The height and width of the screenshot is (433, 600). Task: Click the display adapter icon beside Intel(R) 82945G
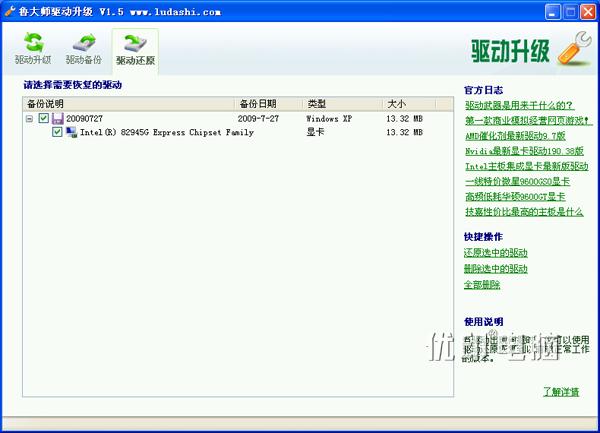click(72, 132)
